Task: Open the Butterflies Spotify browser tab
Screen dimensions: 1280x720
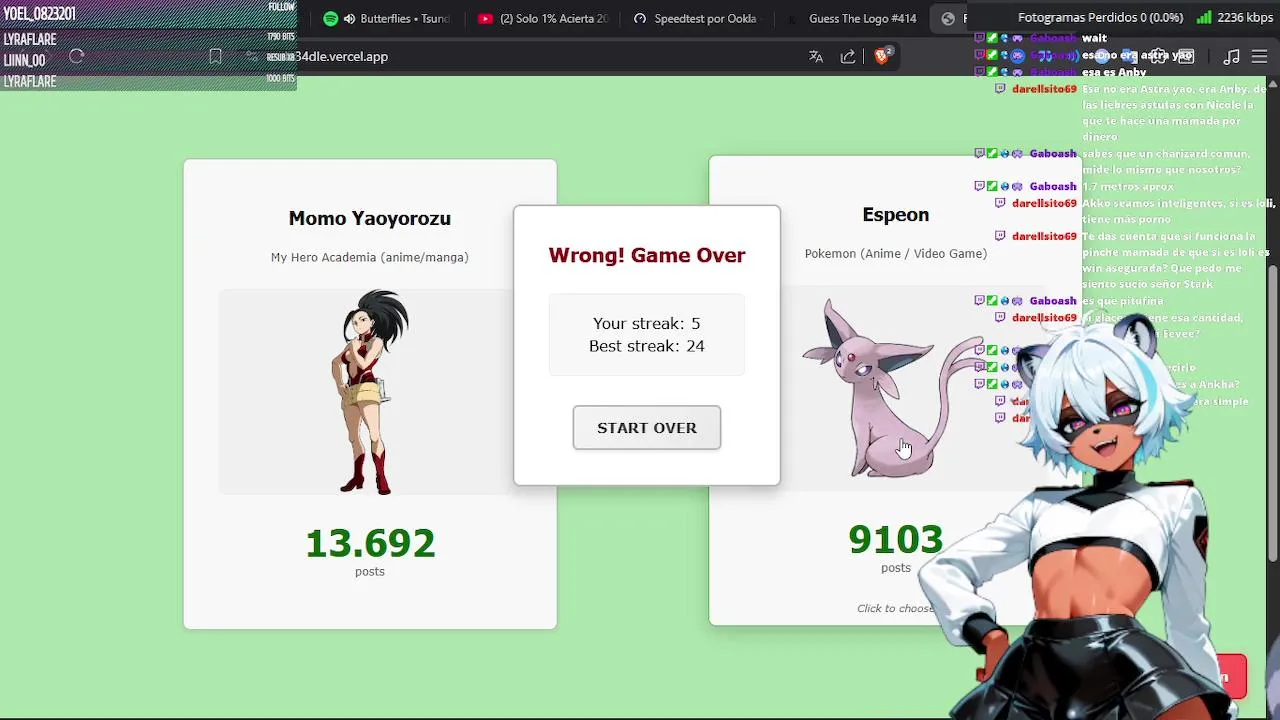Action: pos(388,18)
